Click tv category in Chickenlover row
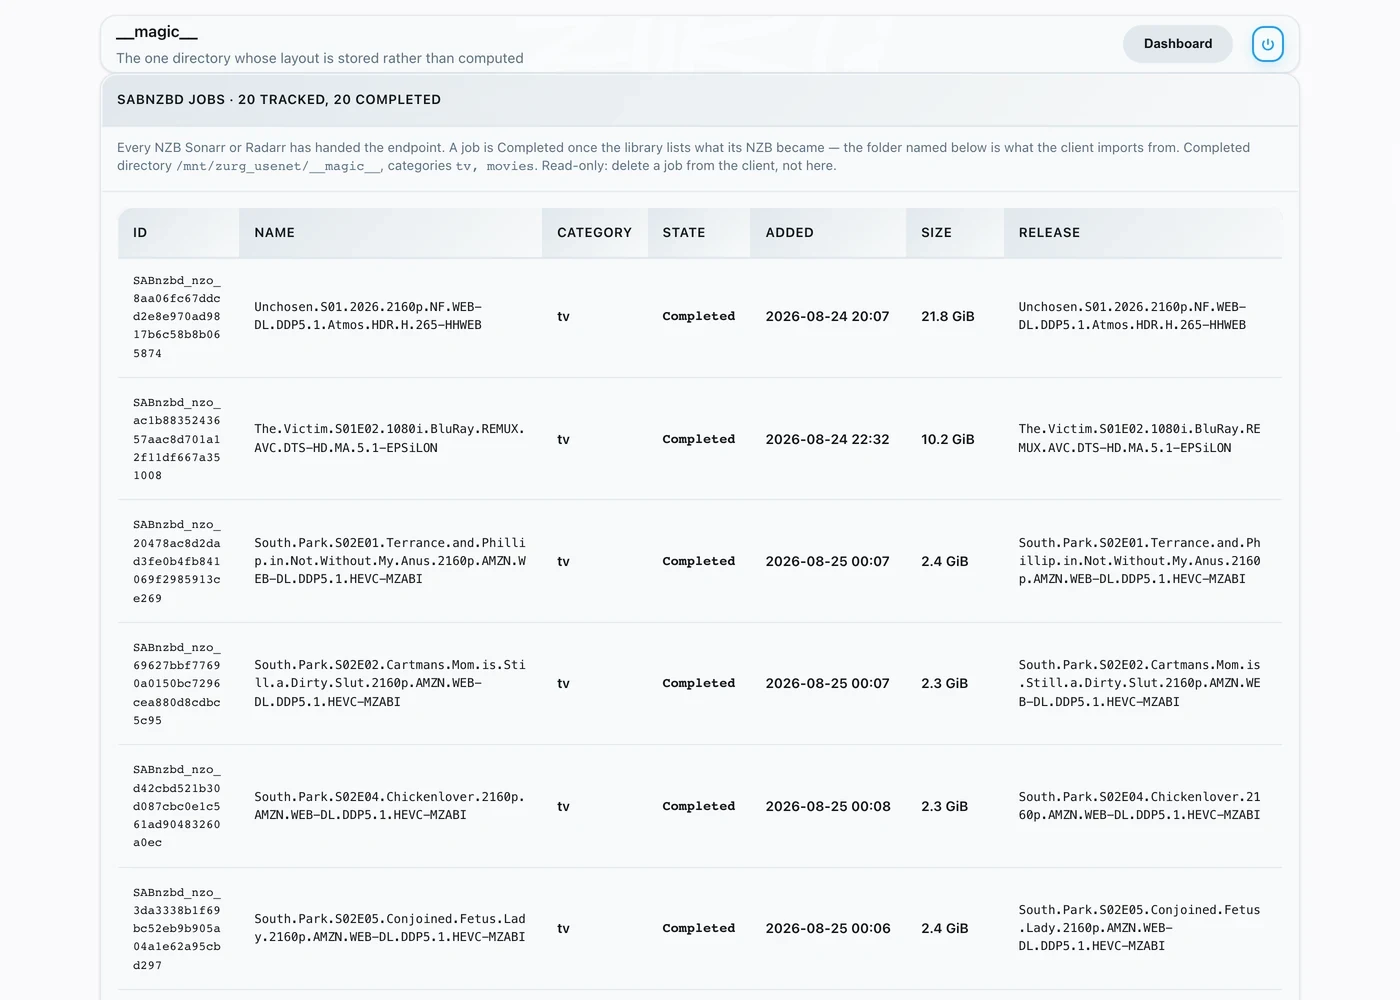The image size is (1400, 1000). click(x=564, y=806)
